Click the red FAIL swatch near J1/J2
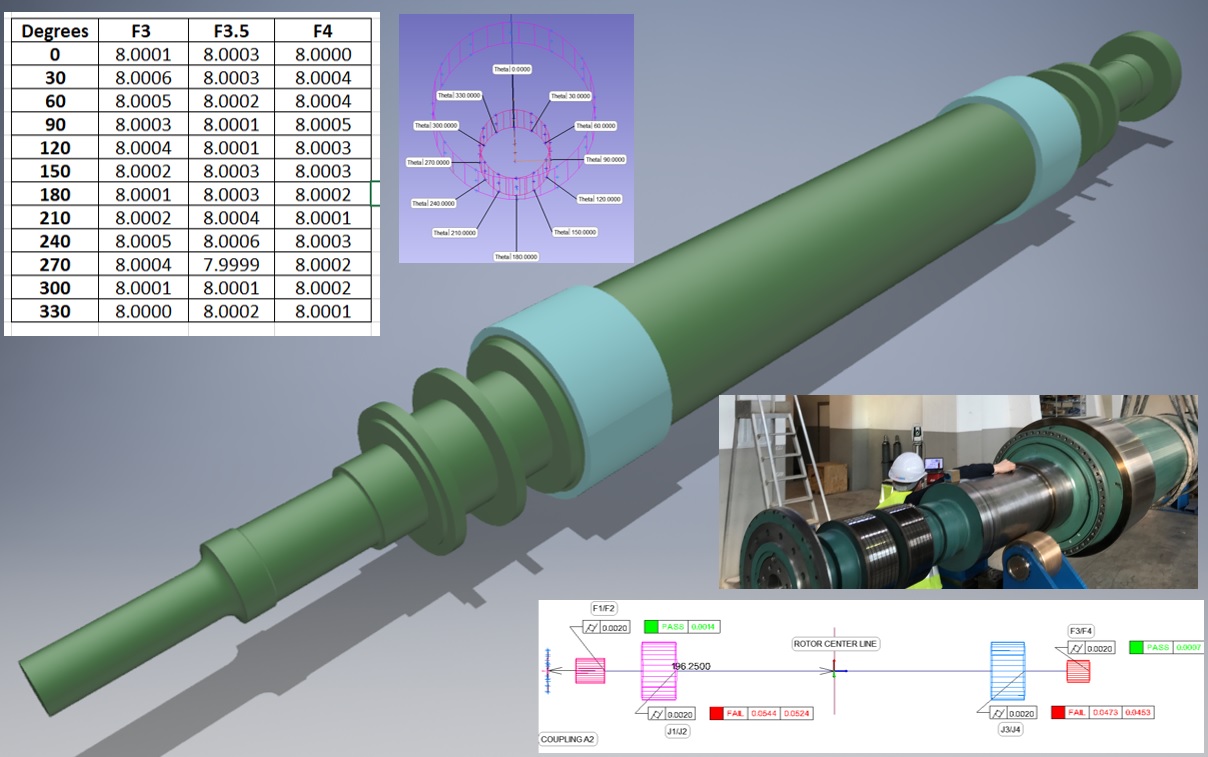The height and width of the screenshot is (757, 1208). click(x=716, y=713)
